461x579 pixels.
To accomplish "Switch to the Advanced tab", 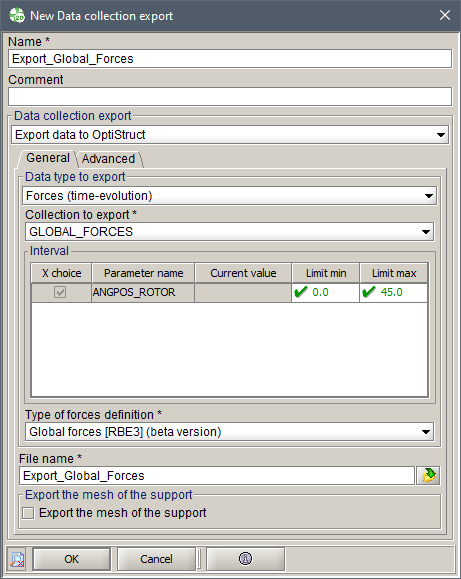I will pyautogui.click(x=109, y=159).
